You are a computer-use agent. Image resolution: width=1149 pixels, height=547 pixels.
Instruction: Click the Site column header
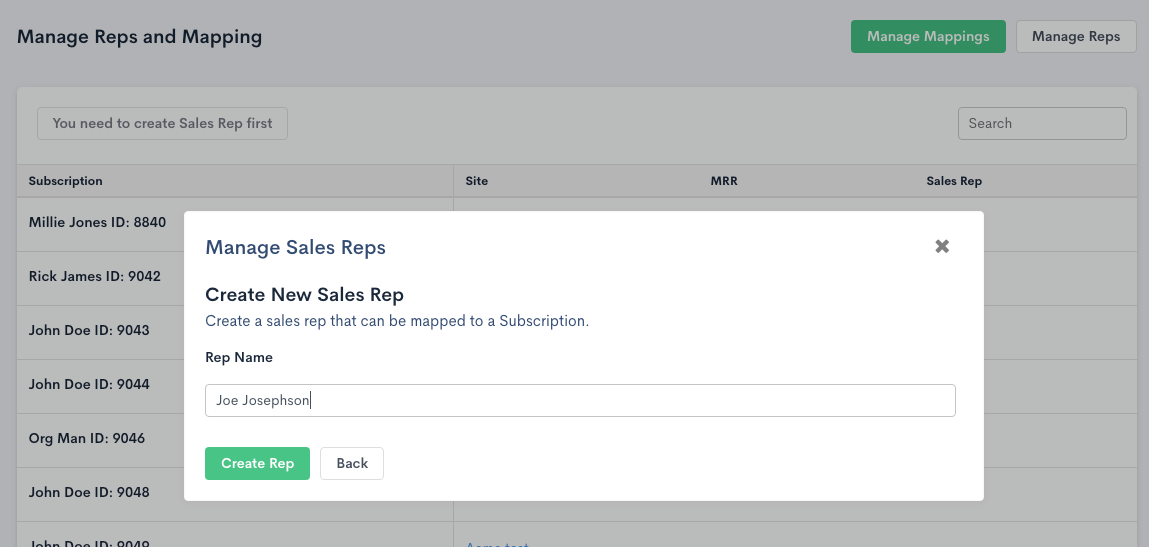click(476, 181)
